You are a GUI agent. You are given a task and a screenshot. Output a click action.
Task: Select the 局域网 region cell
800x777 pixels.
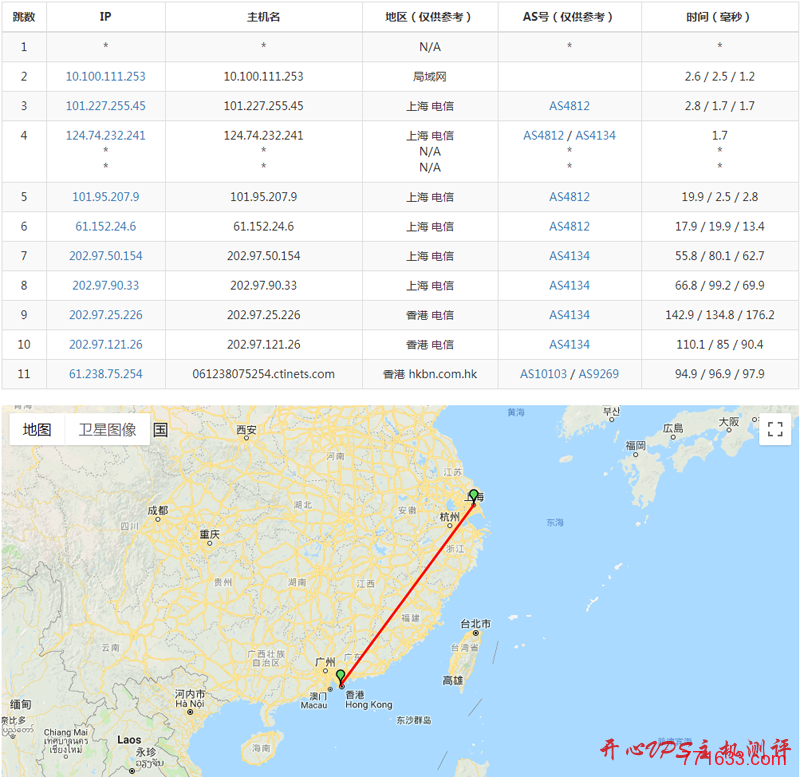pos(430,77)
